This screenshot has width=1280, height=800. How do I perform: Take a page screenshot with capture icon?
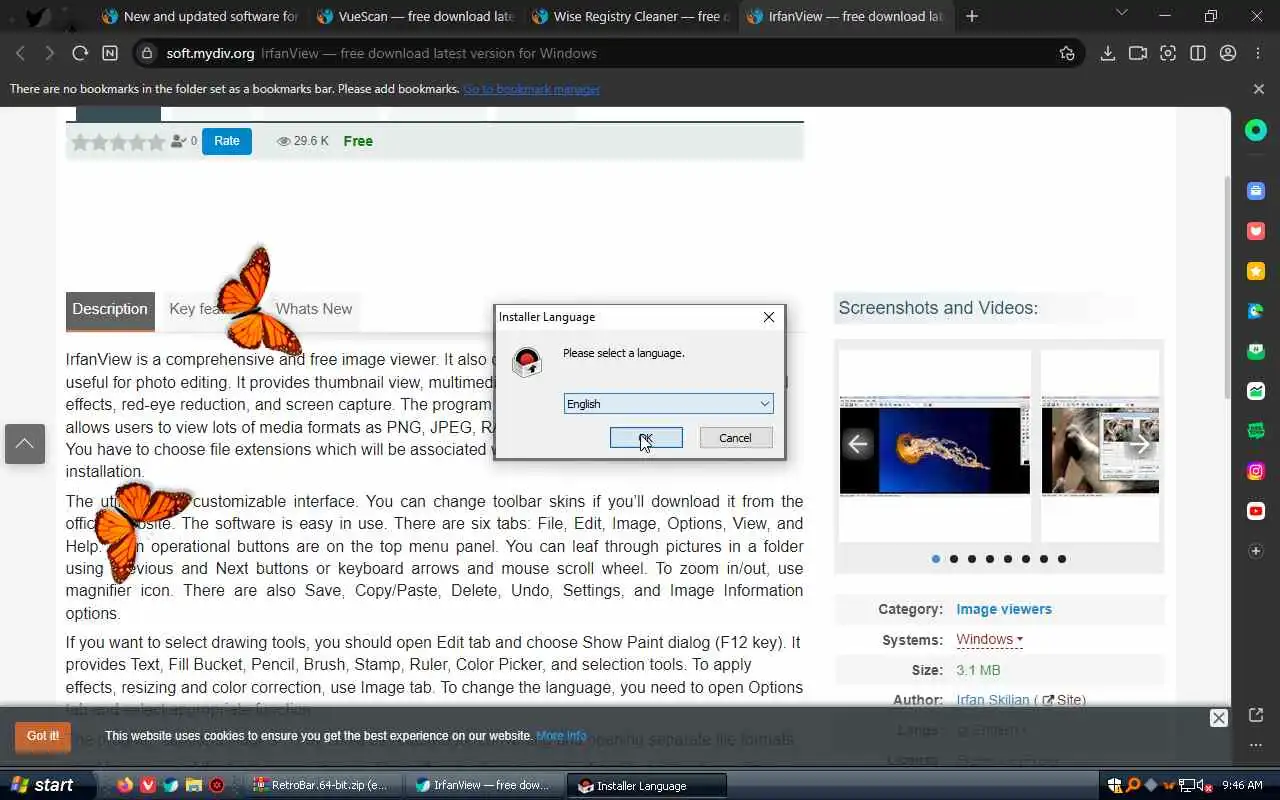(x=1168, y=53)
